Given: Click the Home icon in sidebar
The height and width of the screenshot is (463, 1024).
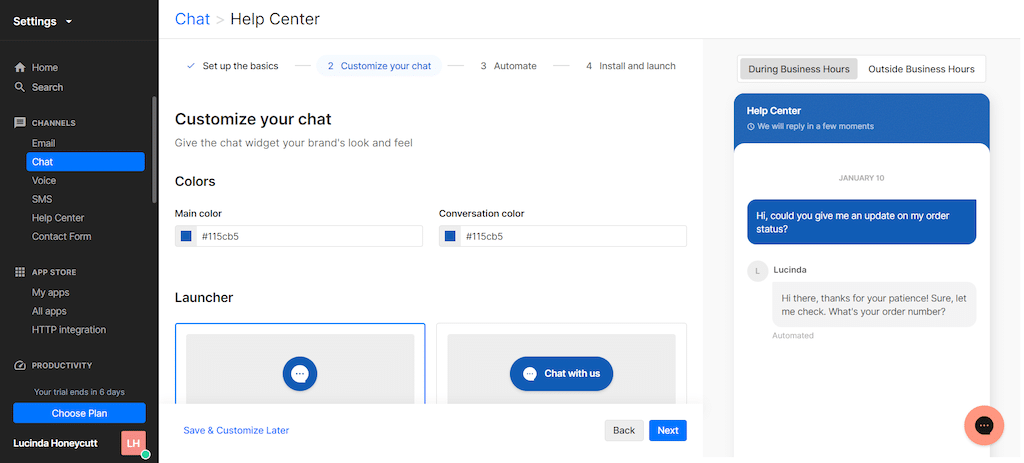Looking at the screenshot, I should [20, 67].
